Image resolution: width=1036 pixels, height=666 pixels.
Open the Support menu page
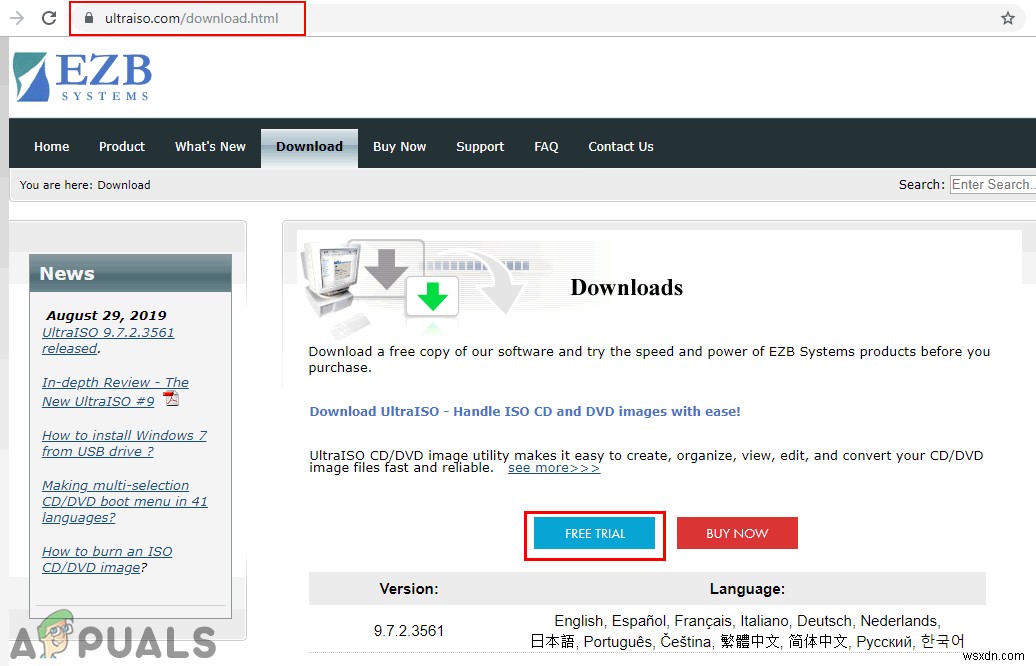click(480, 147)
